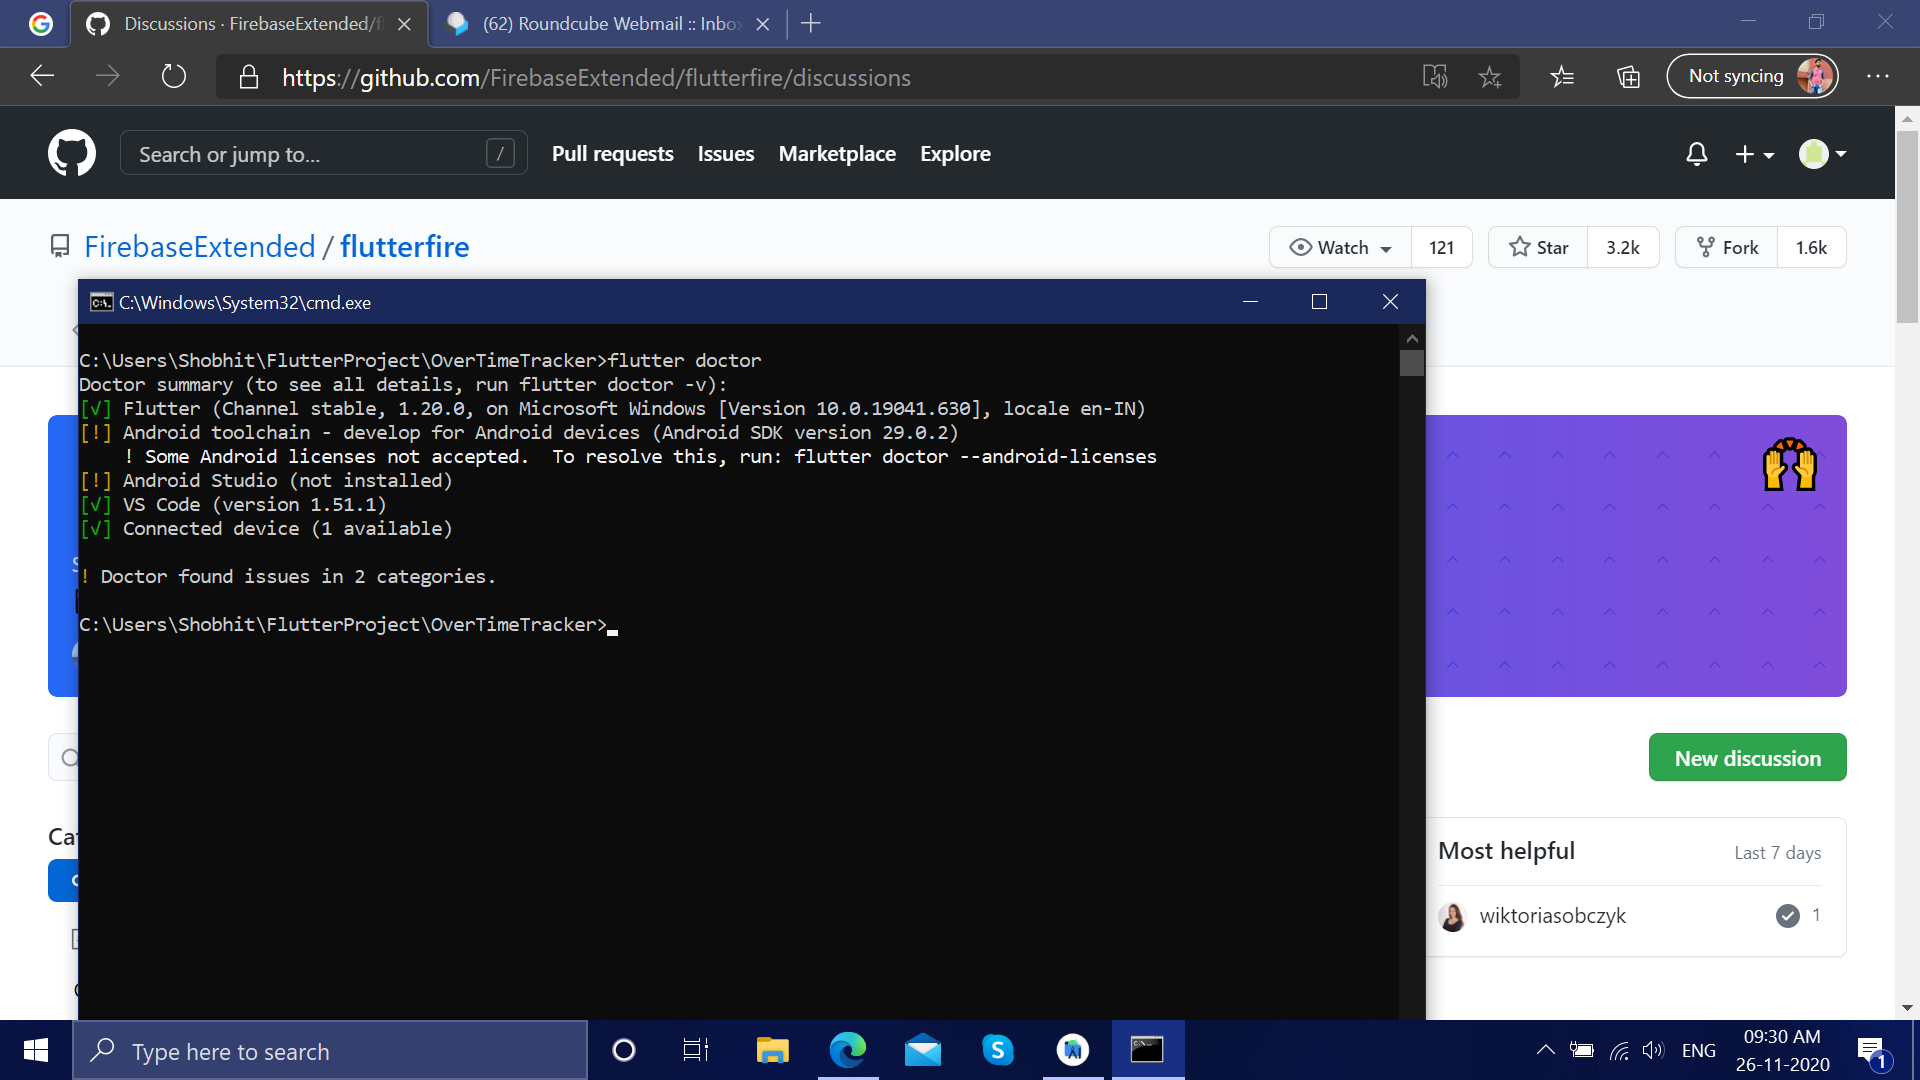Open Explore in GitHub nav

(x=955, y=154)
